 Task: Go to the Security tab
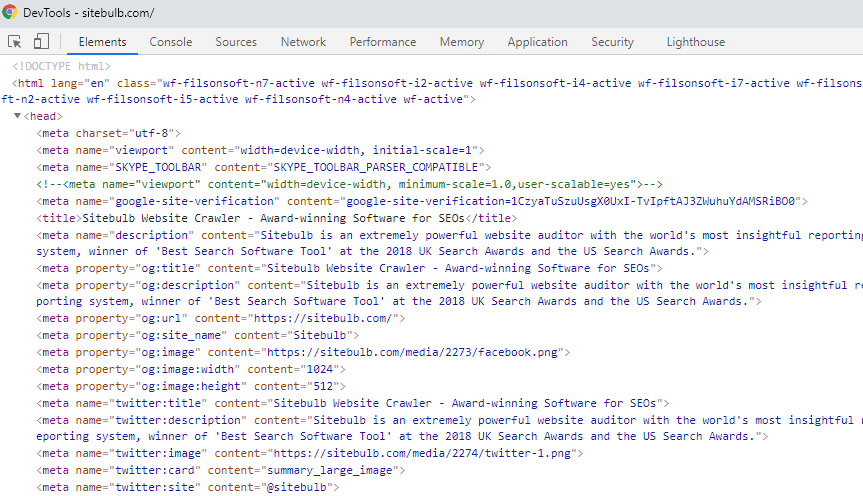coord(613,42)
